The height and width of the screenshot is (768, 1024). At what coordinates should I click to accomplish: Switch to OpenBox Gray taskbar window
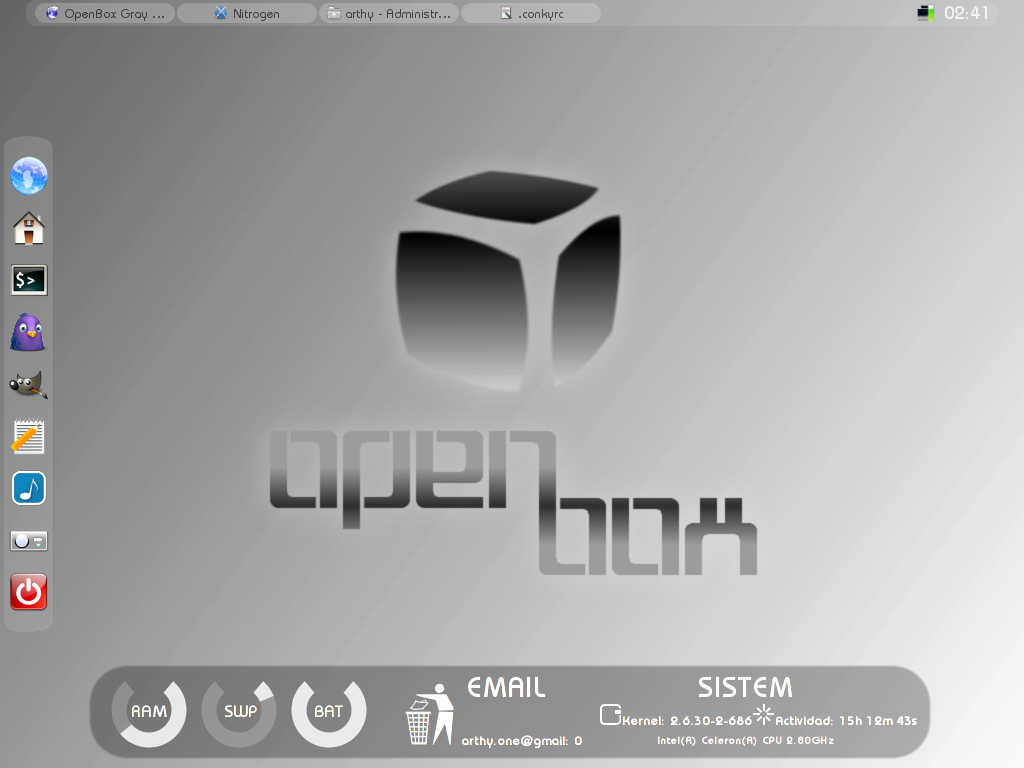point(104,13)
